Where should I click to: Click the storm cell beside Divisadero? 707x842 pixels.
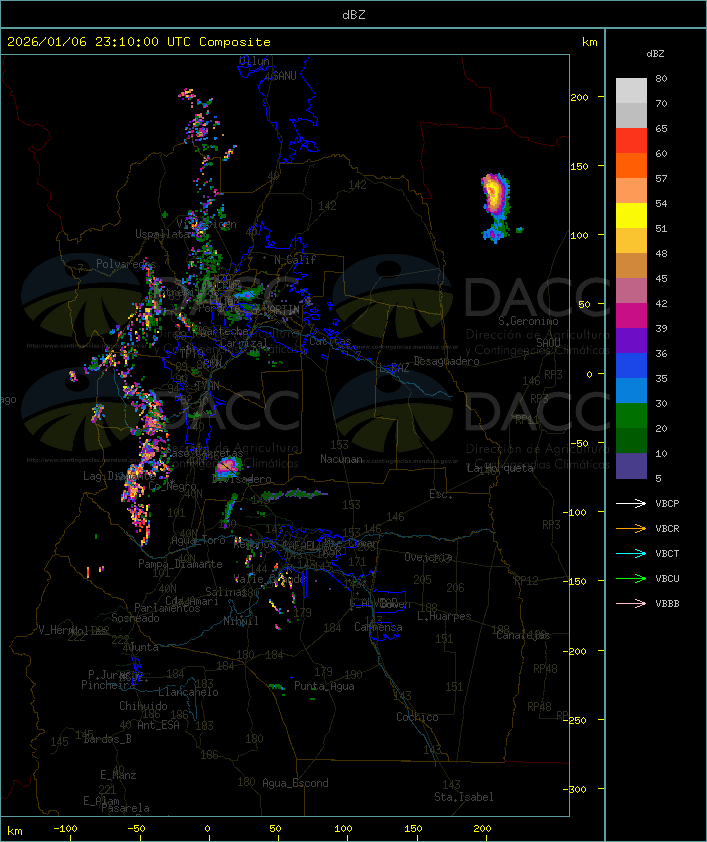coord(228,466)
